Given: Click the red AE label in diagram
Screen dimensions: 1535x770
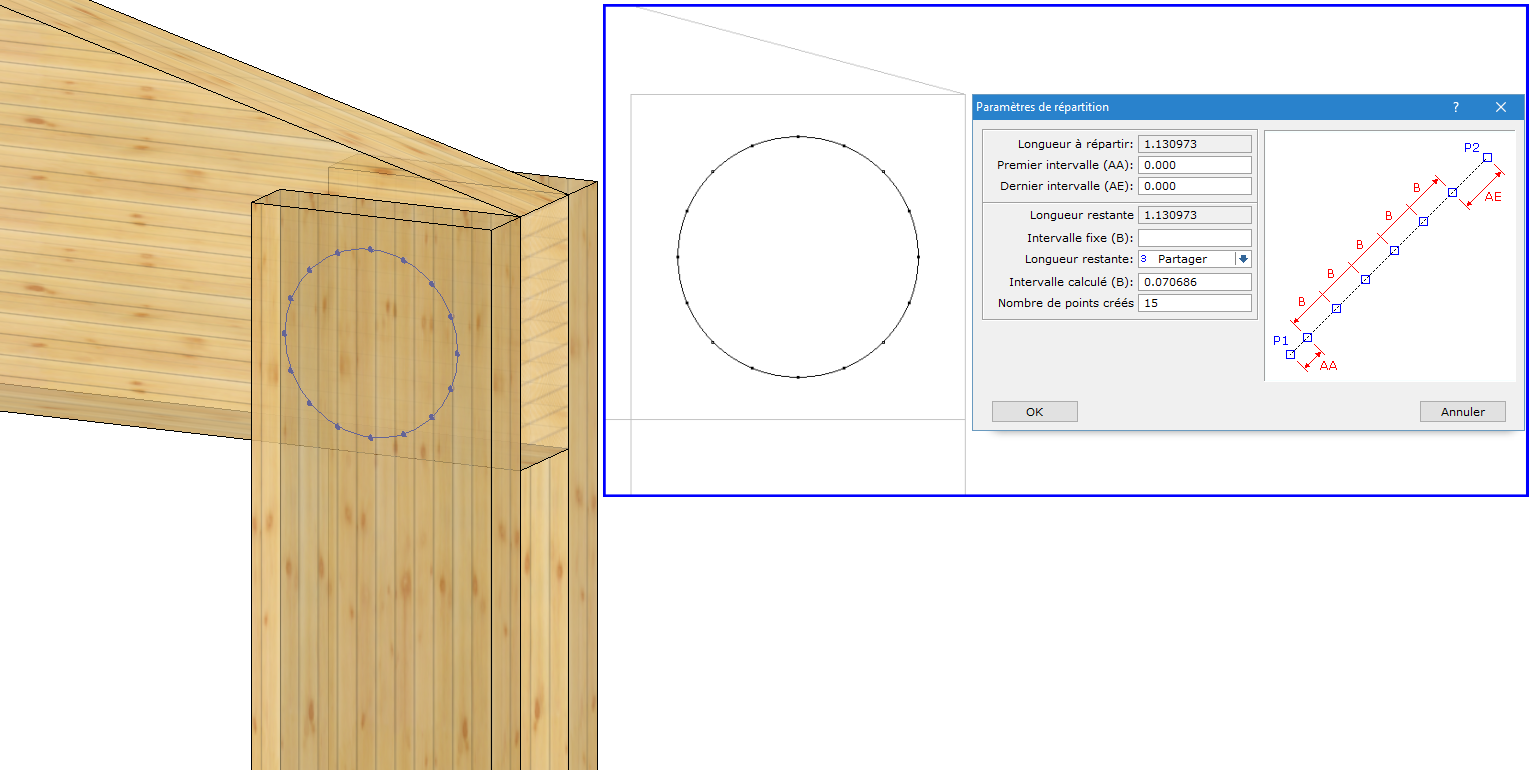Looking at the screenshot, I should coord(1493,197).
